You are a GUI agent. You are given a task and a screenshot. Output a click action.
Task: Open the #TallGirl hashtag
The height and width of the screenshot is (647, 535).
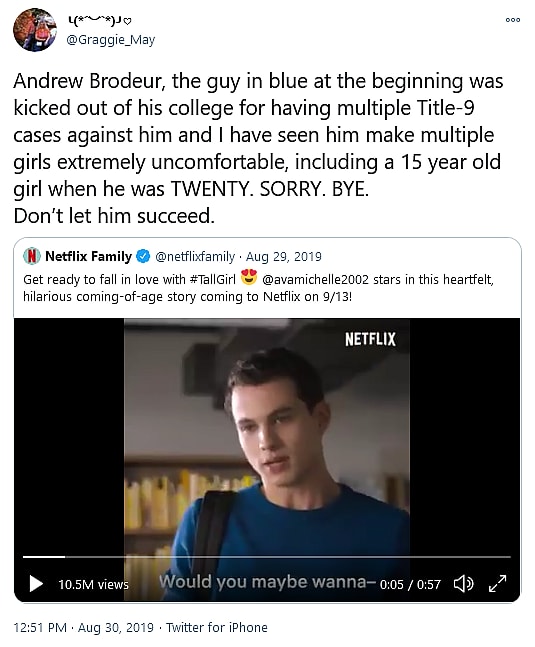click(x=212, y=279)
